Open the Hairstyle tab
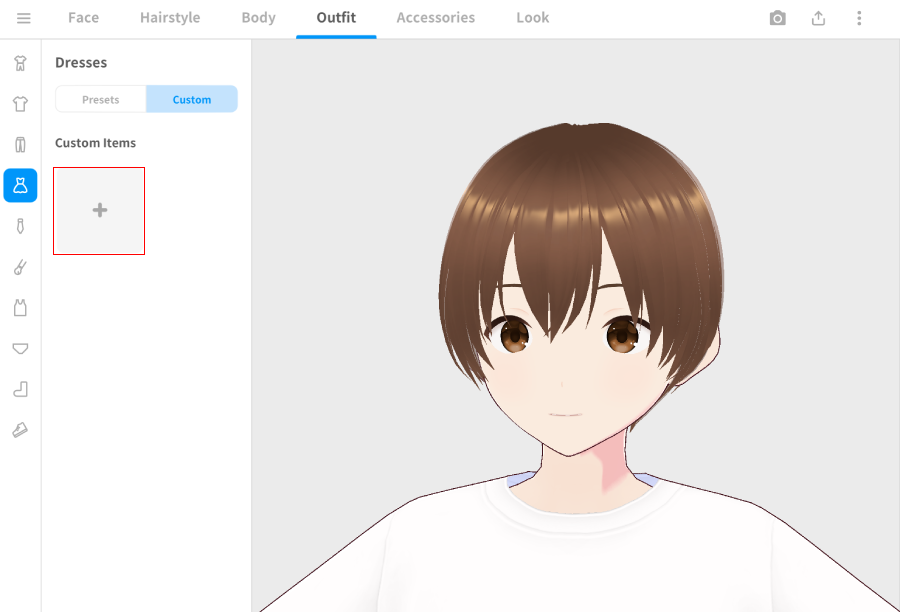Image resolution: width=900 pixels, height=612 pixels. 170,18
